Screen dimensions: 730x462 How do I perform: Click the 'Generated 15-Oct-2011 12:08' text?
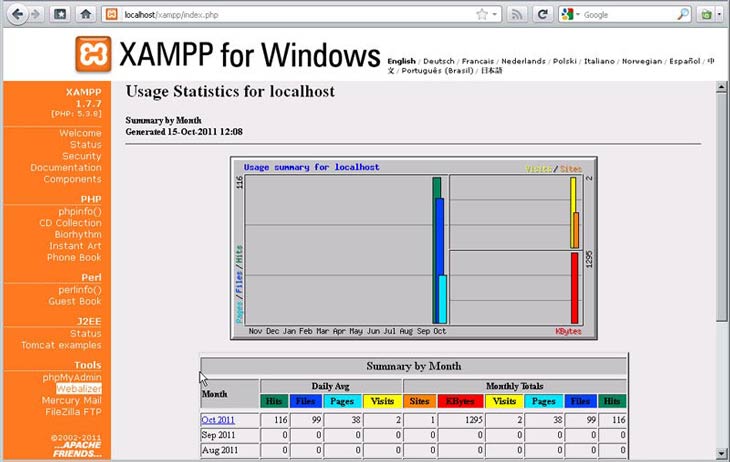tap(184, 132)
